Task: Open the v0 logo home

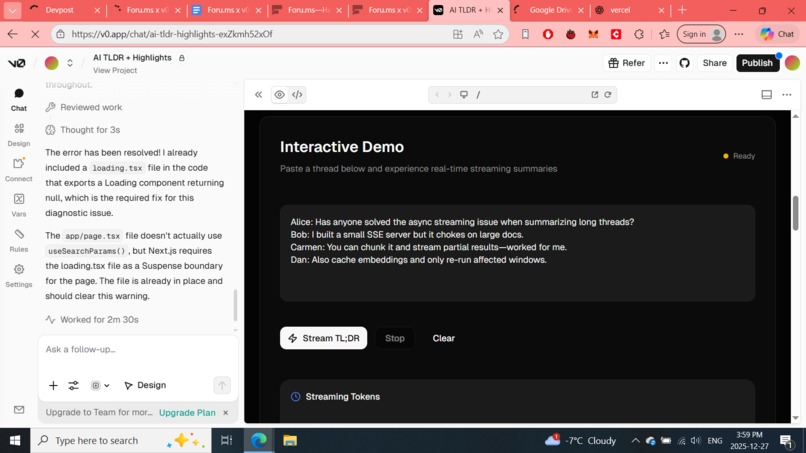Action: 16,63
